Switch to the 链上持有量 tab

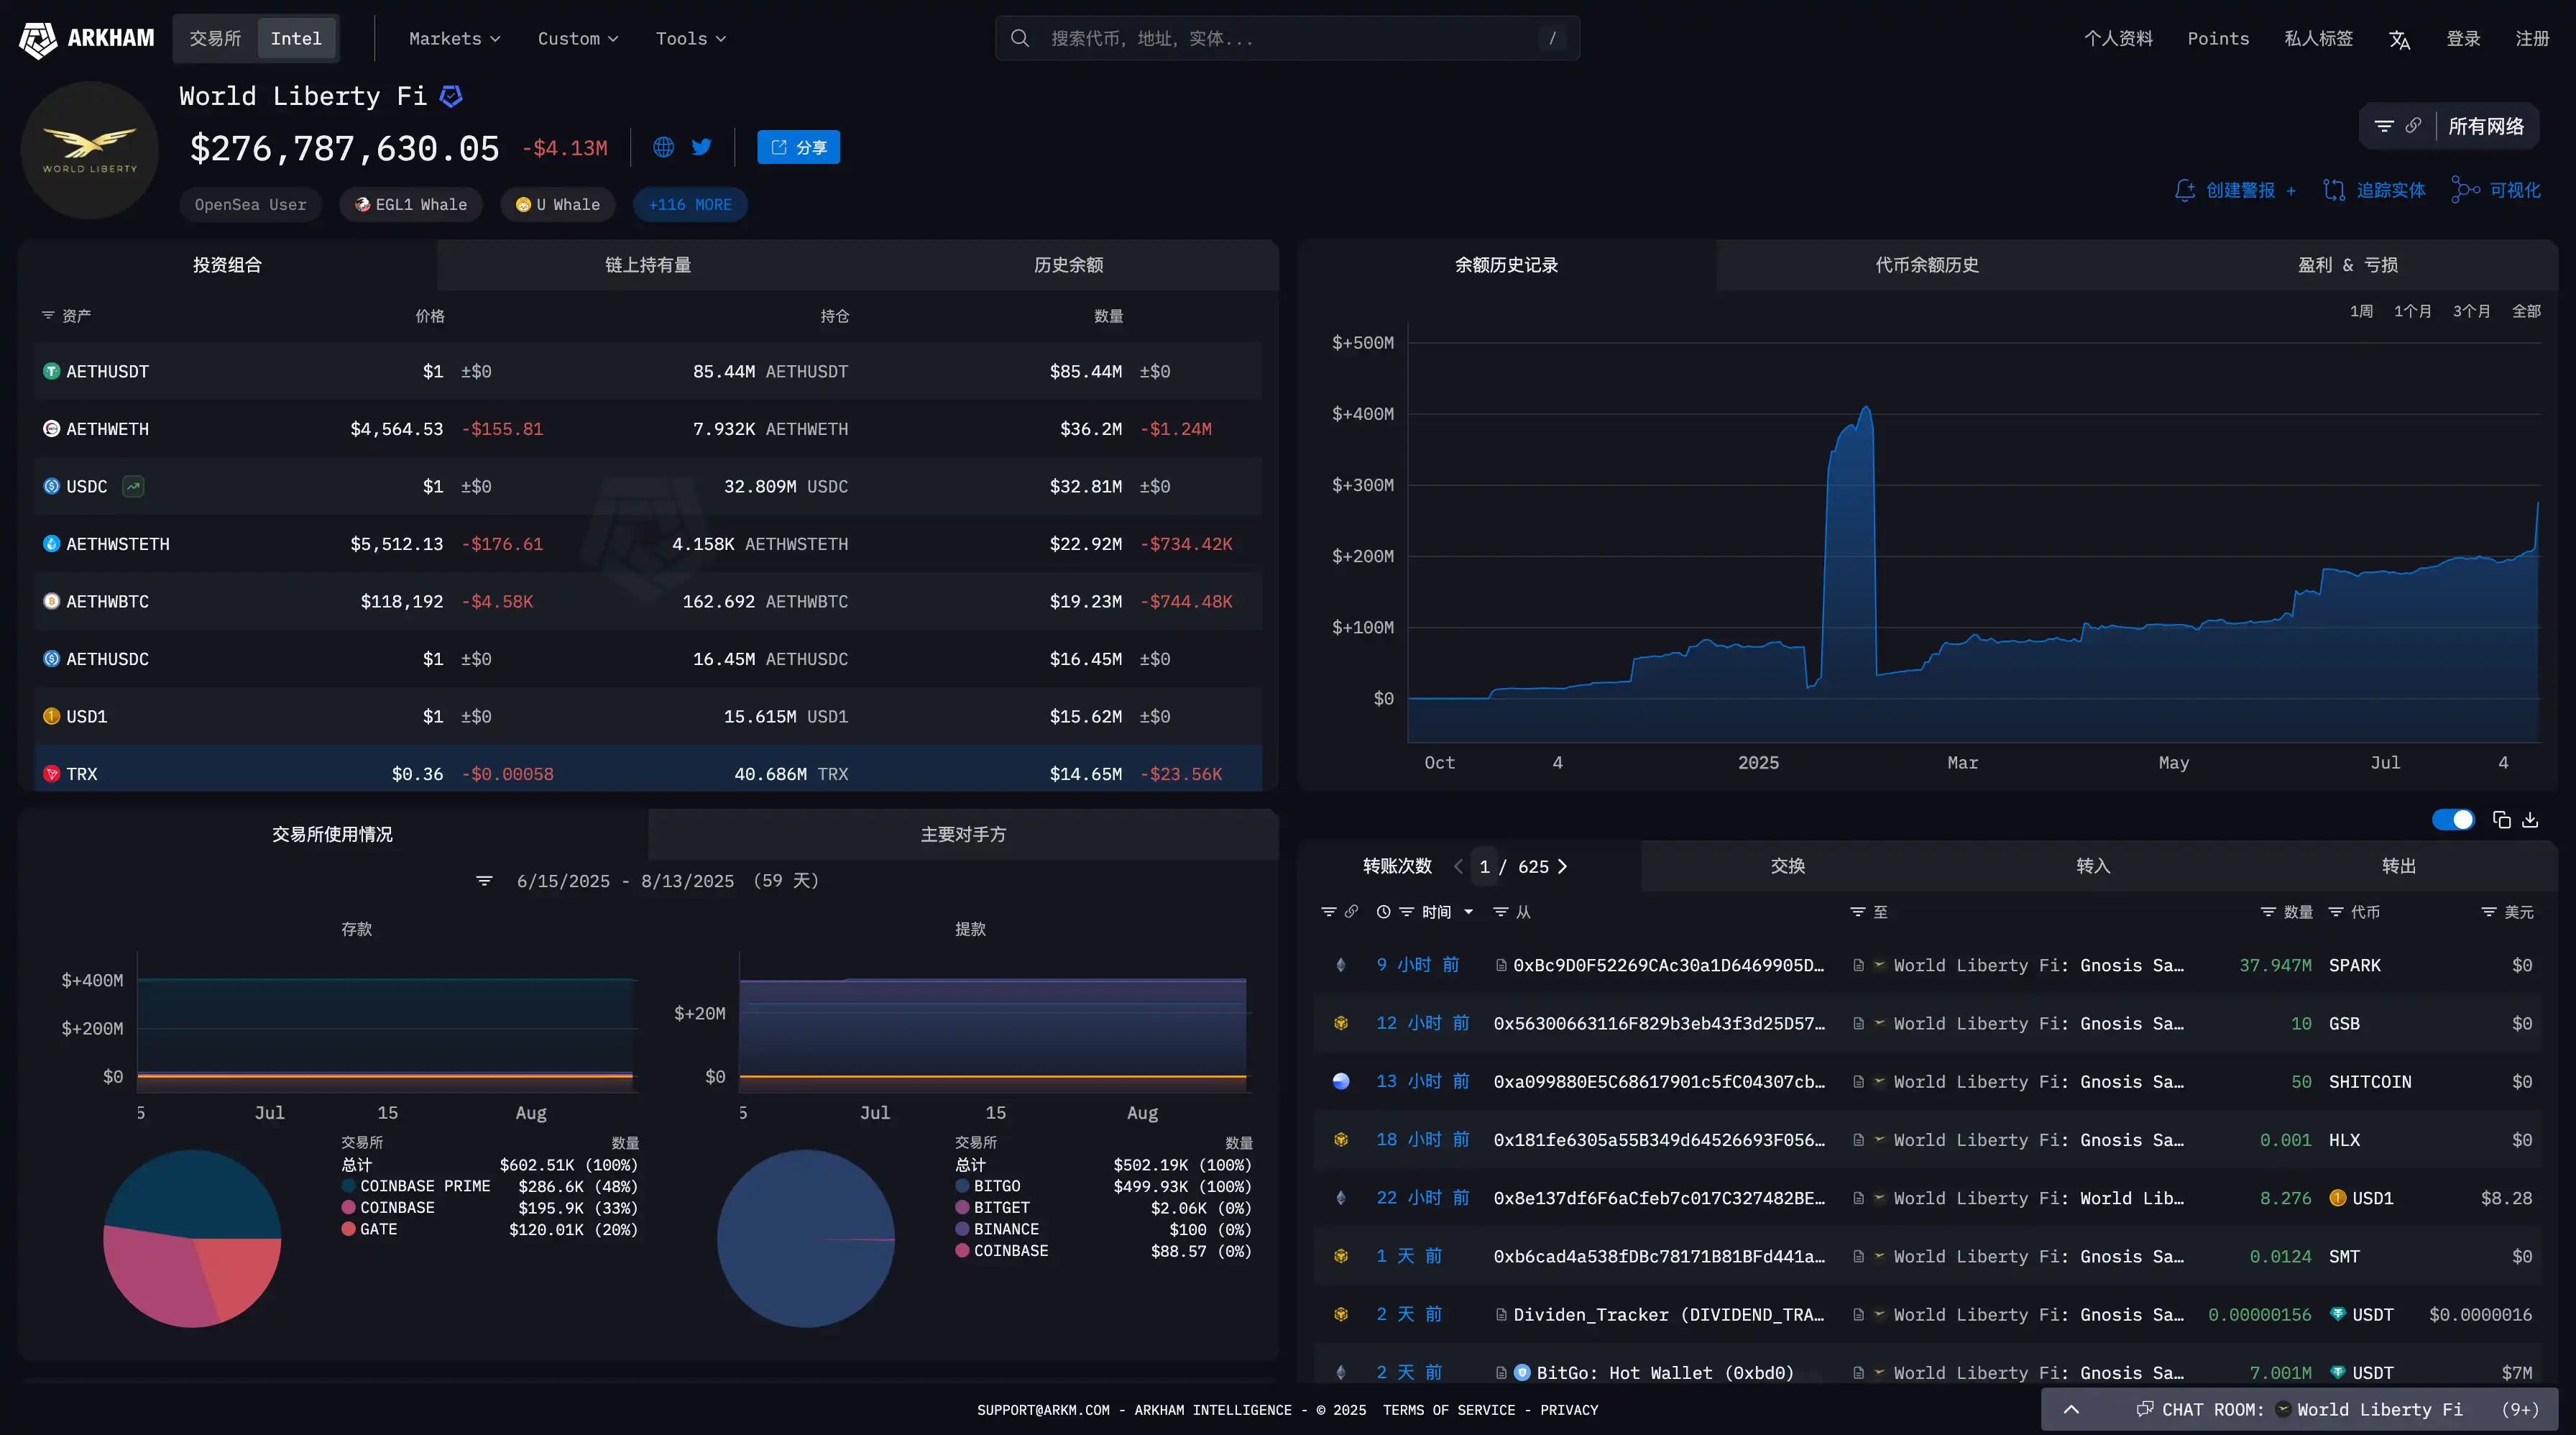[x=648, y=265]
